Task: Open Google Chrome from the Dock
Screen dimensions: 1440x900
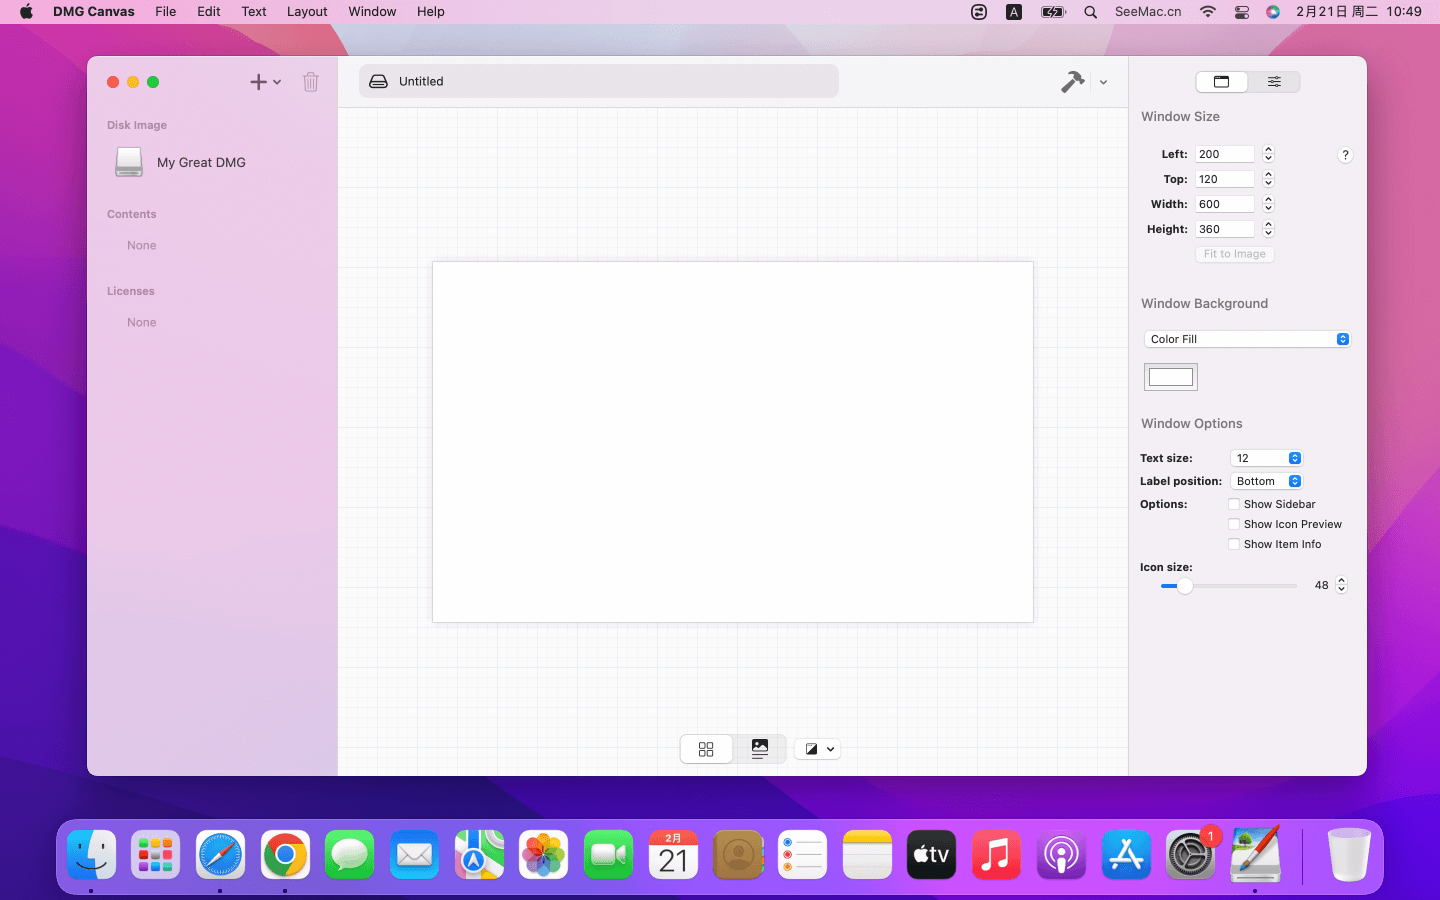Action: click(x=285, y=855)
